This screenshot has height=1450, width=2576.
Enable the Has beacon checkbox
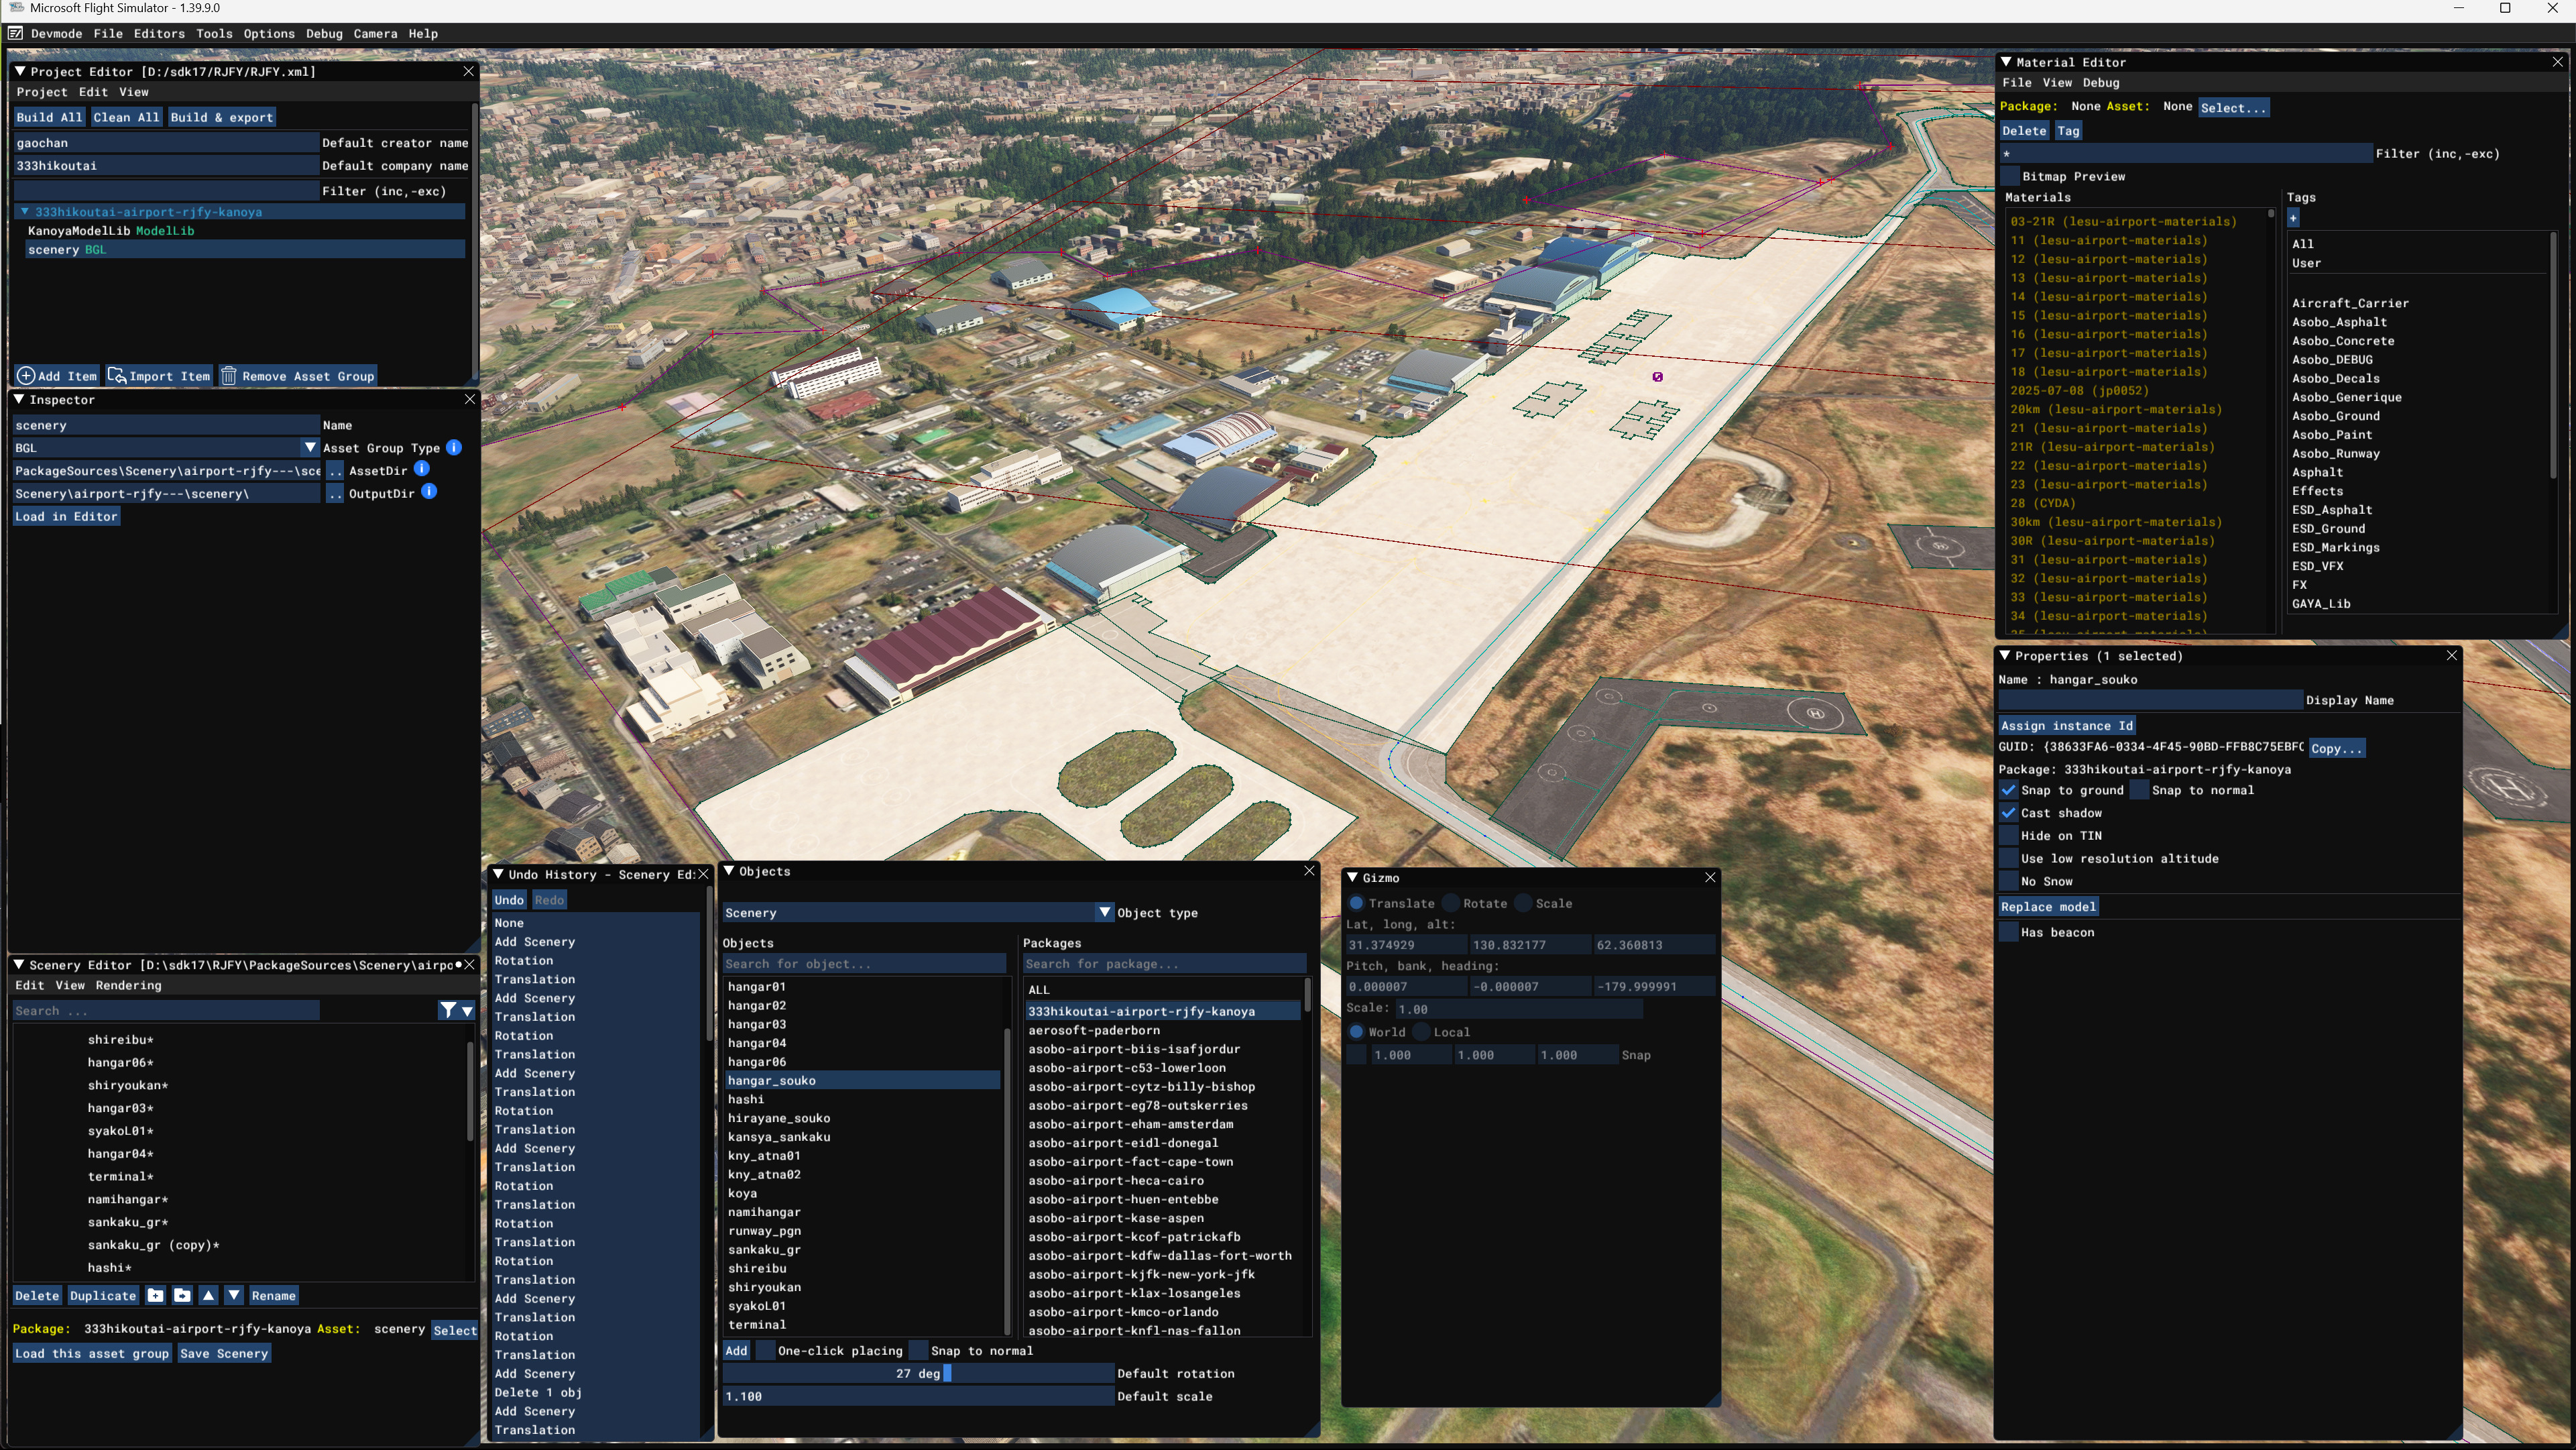(x=2008, y=932)
